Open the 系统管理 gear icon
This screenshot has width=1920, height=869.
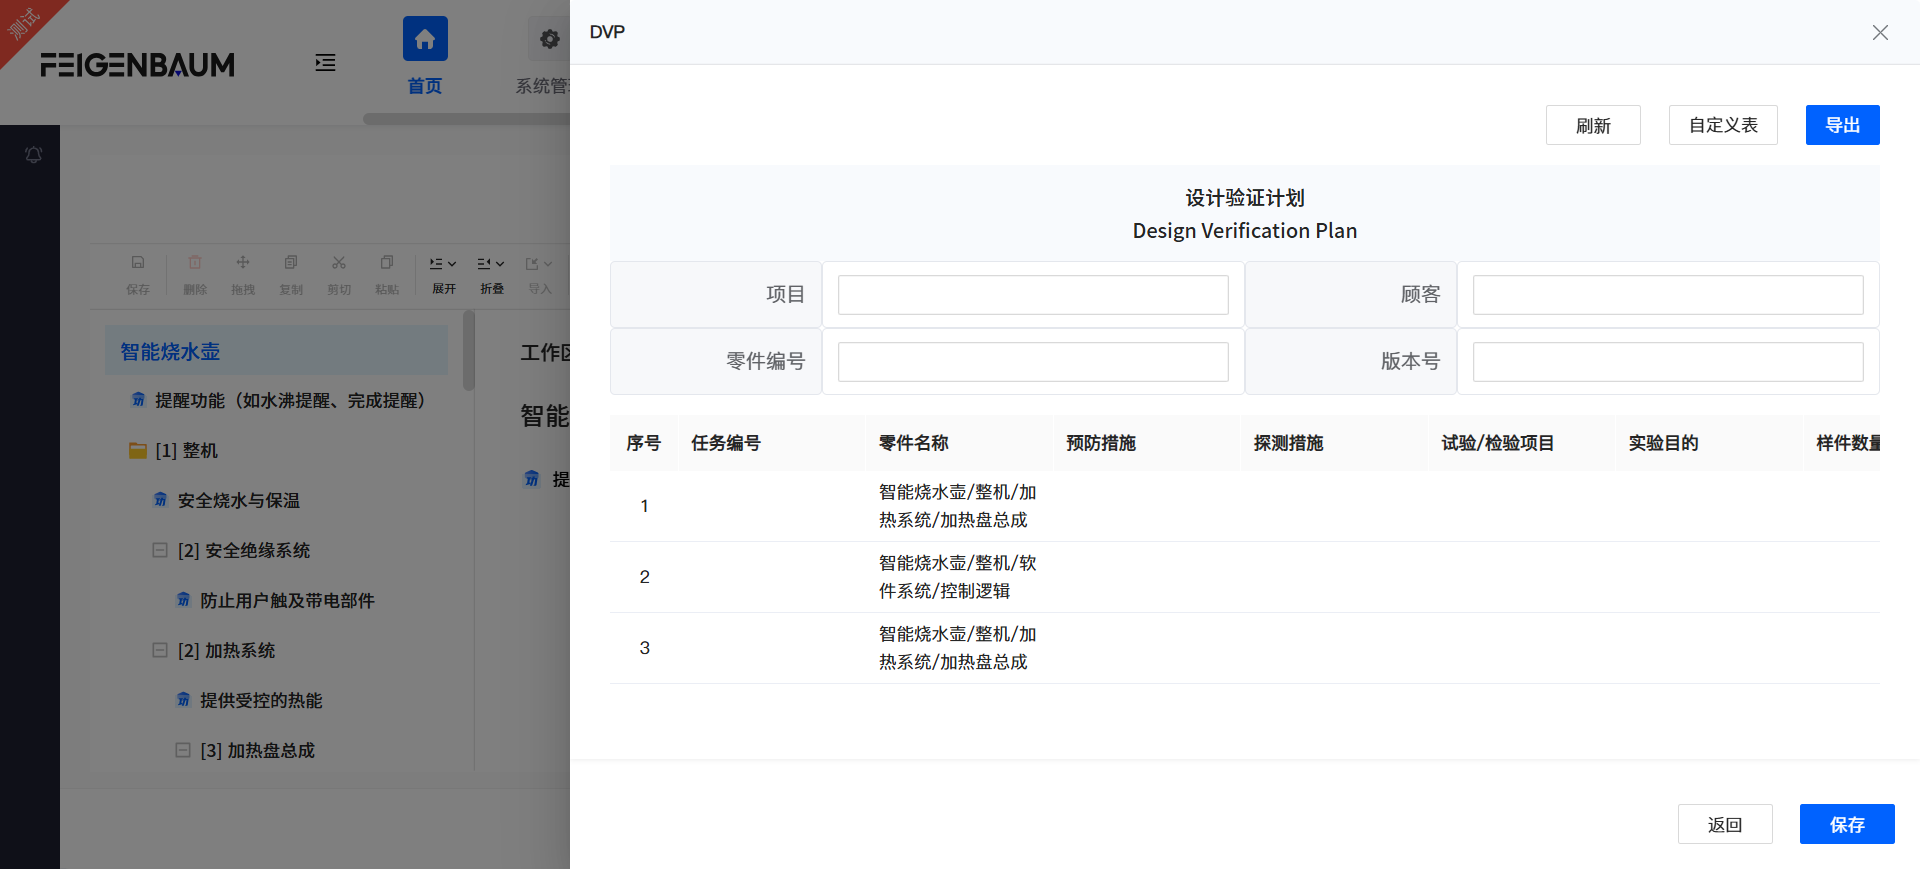(x=549, y=39)
